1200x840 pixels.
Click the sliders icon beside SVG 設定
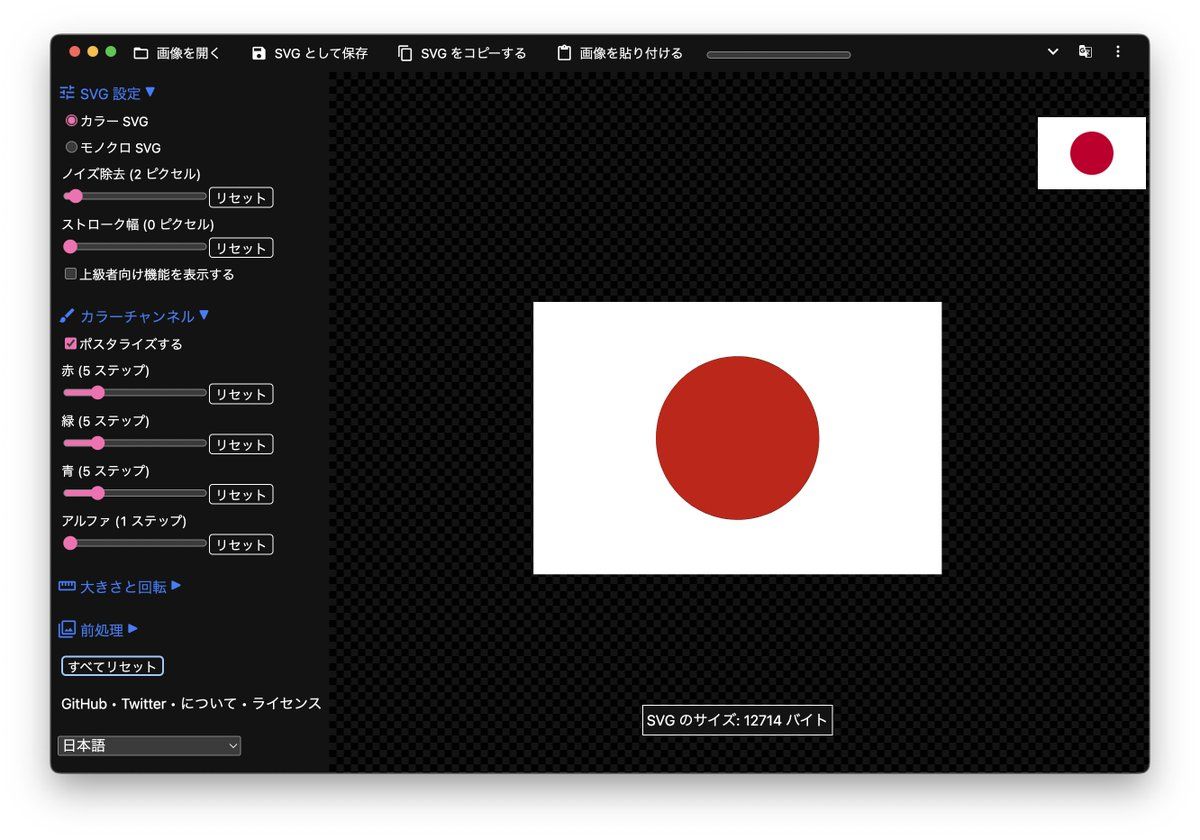[x=67, y=93]
